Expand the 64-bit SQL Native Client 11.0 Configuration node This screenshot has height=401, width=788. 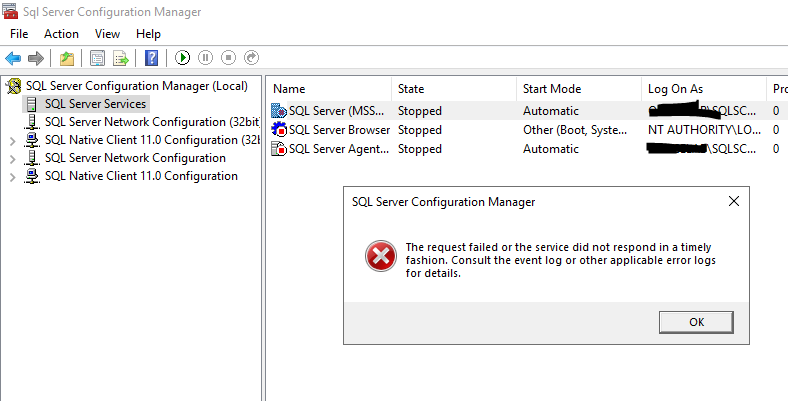click(13, 177)
